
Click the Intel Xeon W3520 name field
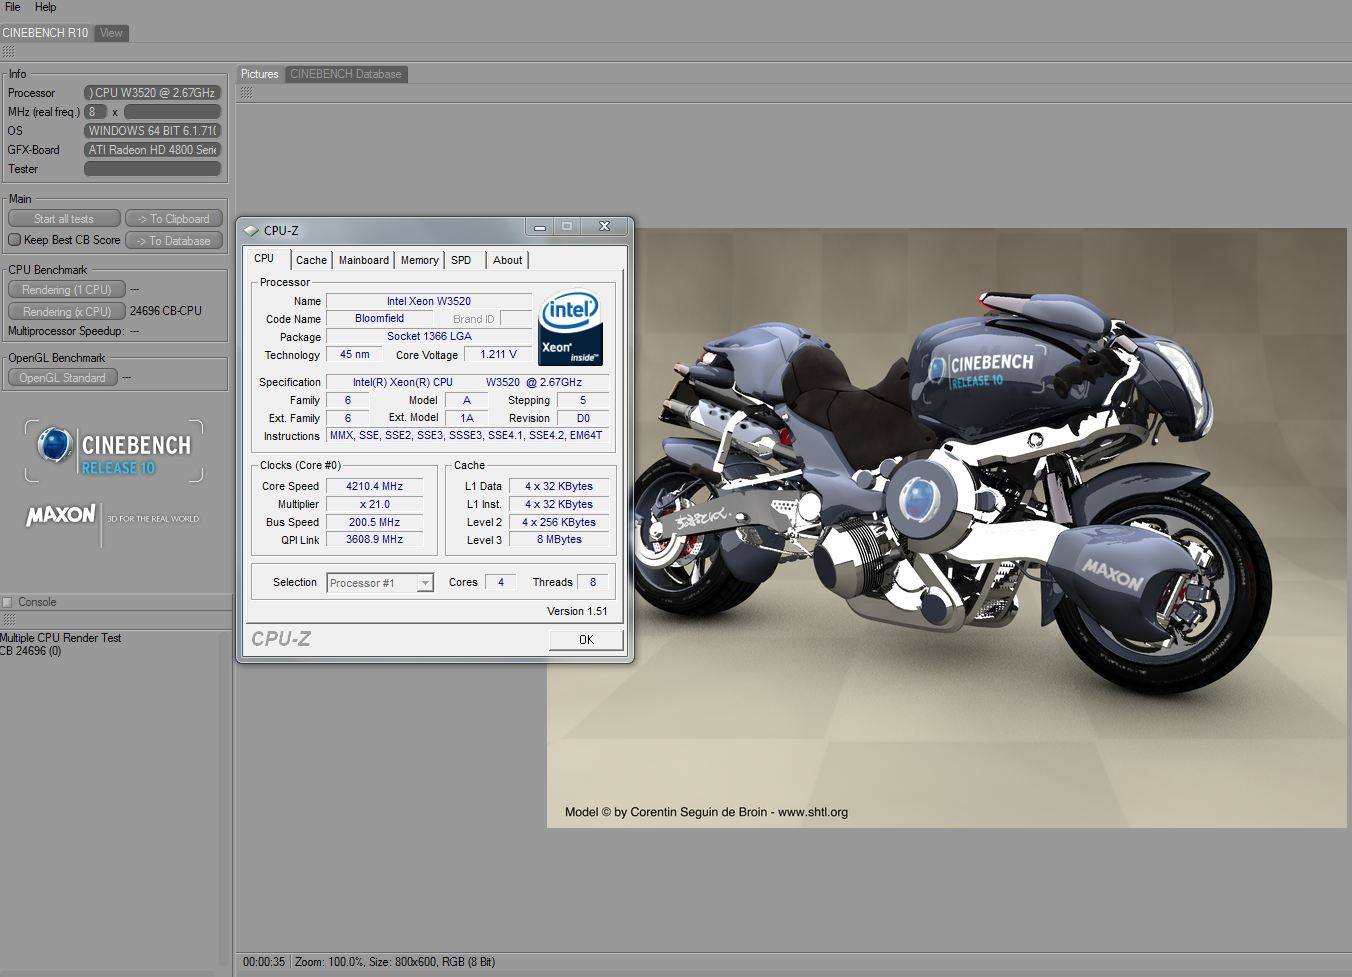(x=429, y=301)
